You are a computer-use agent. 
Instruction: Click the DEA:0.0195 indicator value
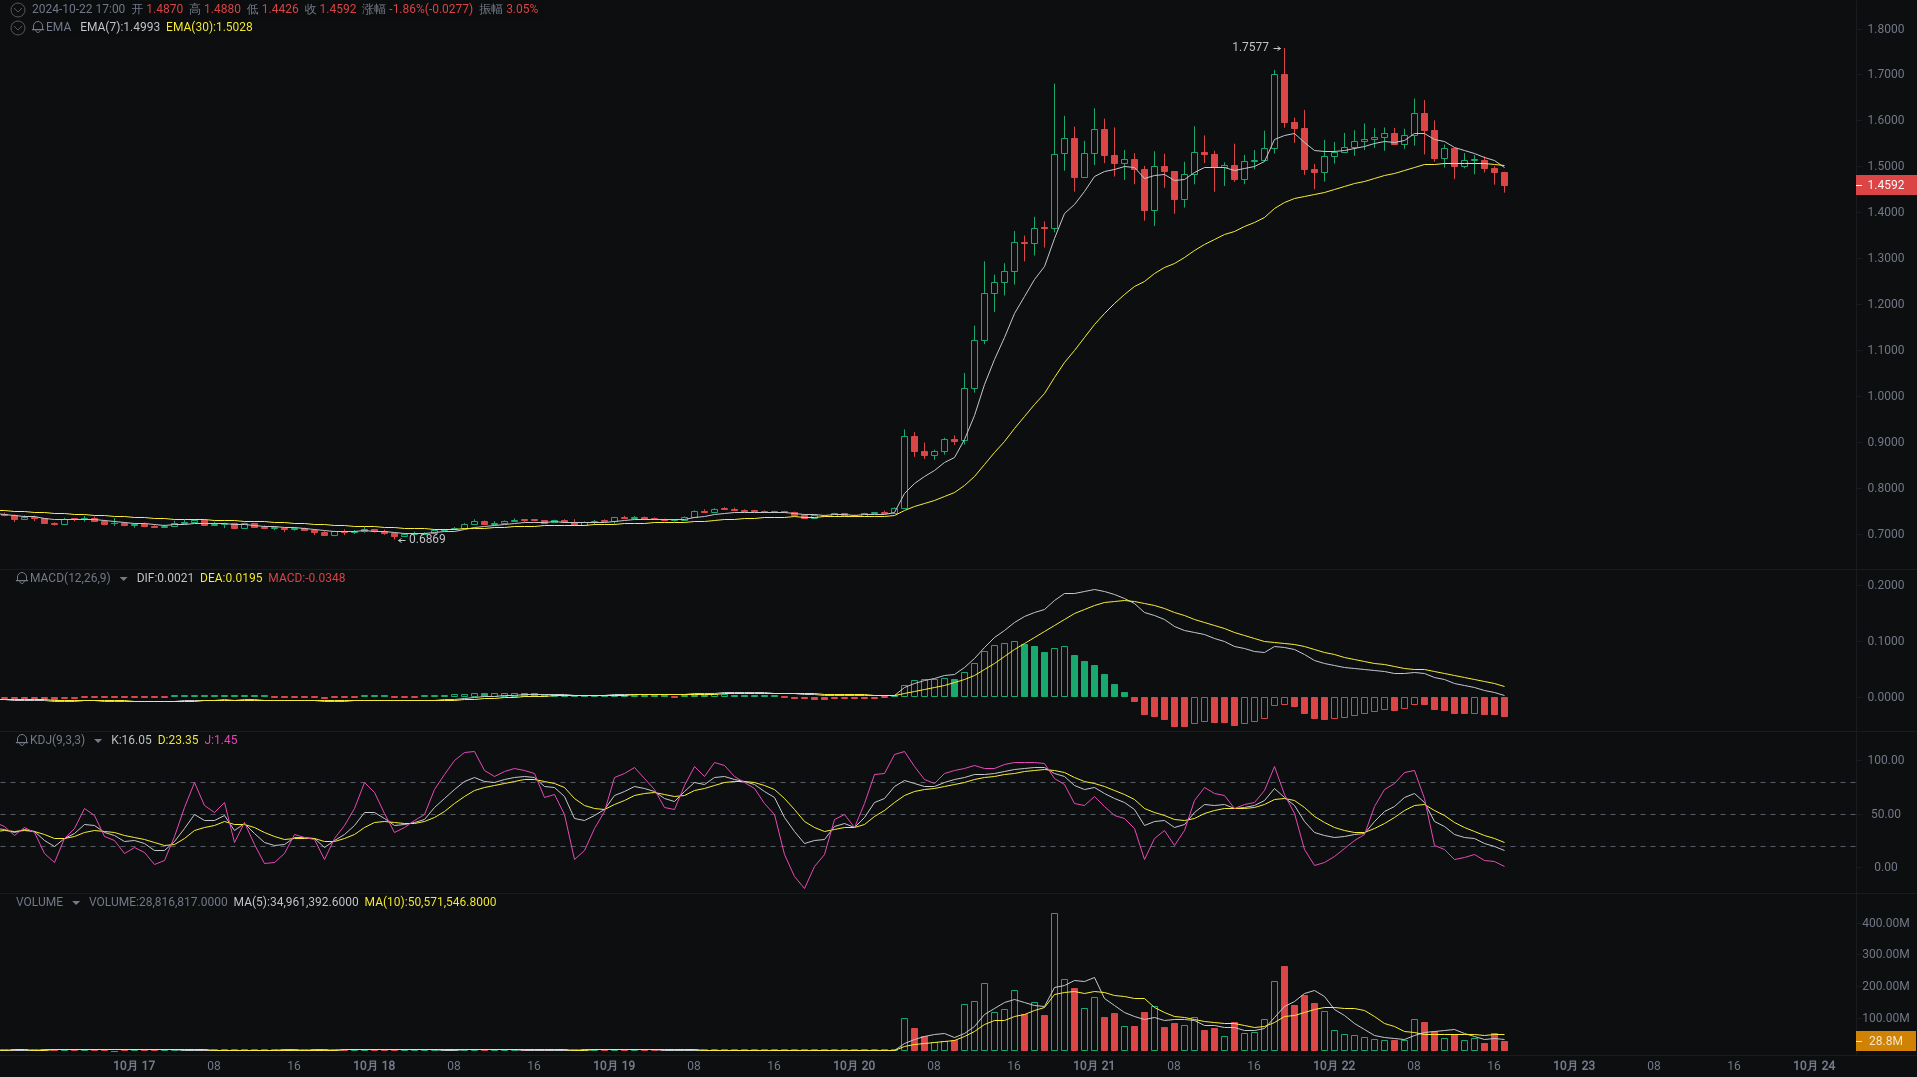pos(230,578)
